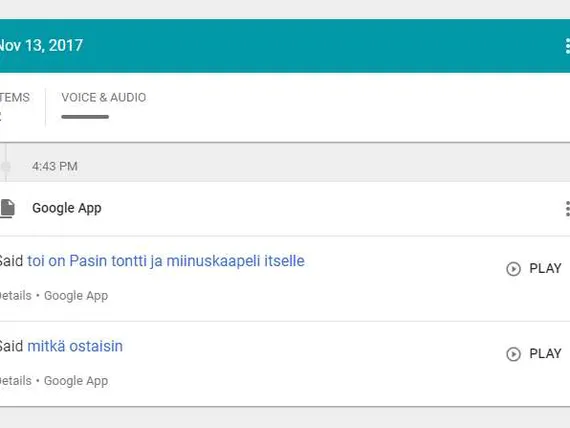Open the Nov 13, 2017 header overflow menu

567,46
